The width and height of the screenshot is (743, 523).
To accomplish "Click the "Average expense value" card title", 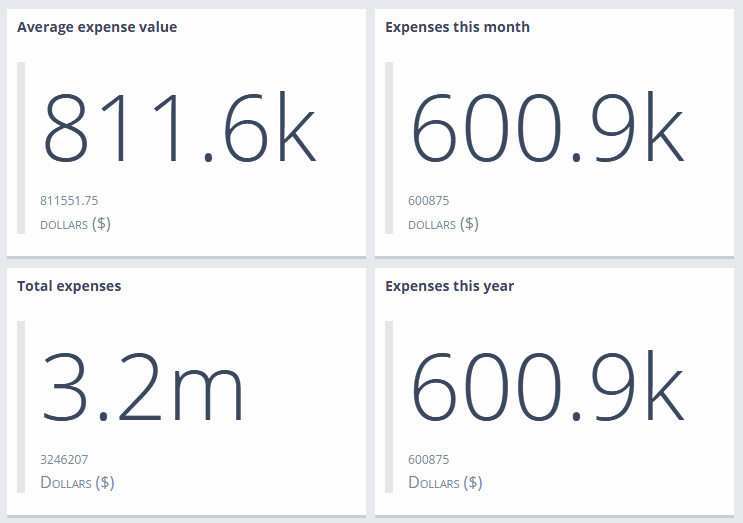I will 97,27.
